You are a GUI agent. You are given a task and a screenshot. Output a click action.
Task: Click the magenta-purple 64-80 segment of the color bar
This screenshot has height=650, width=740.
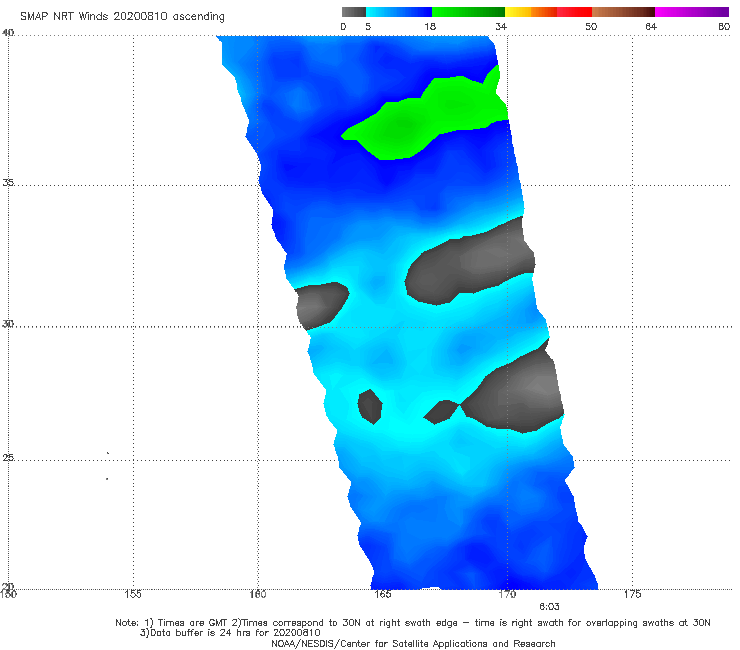pos(692,12)
